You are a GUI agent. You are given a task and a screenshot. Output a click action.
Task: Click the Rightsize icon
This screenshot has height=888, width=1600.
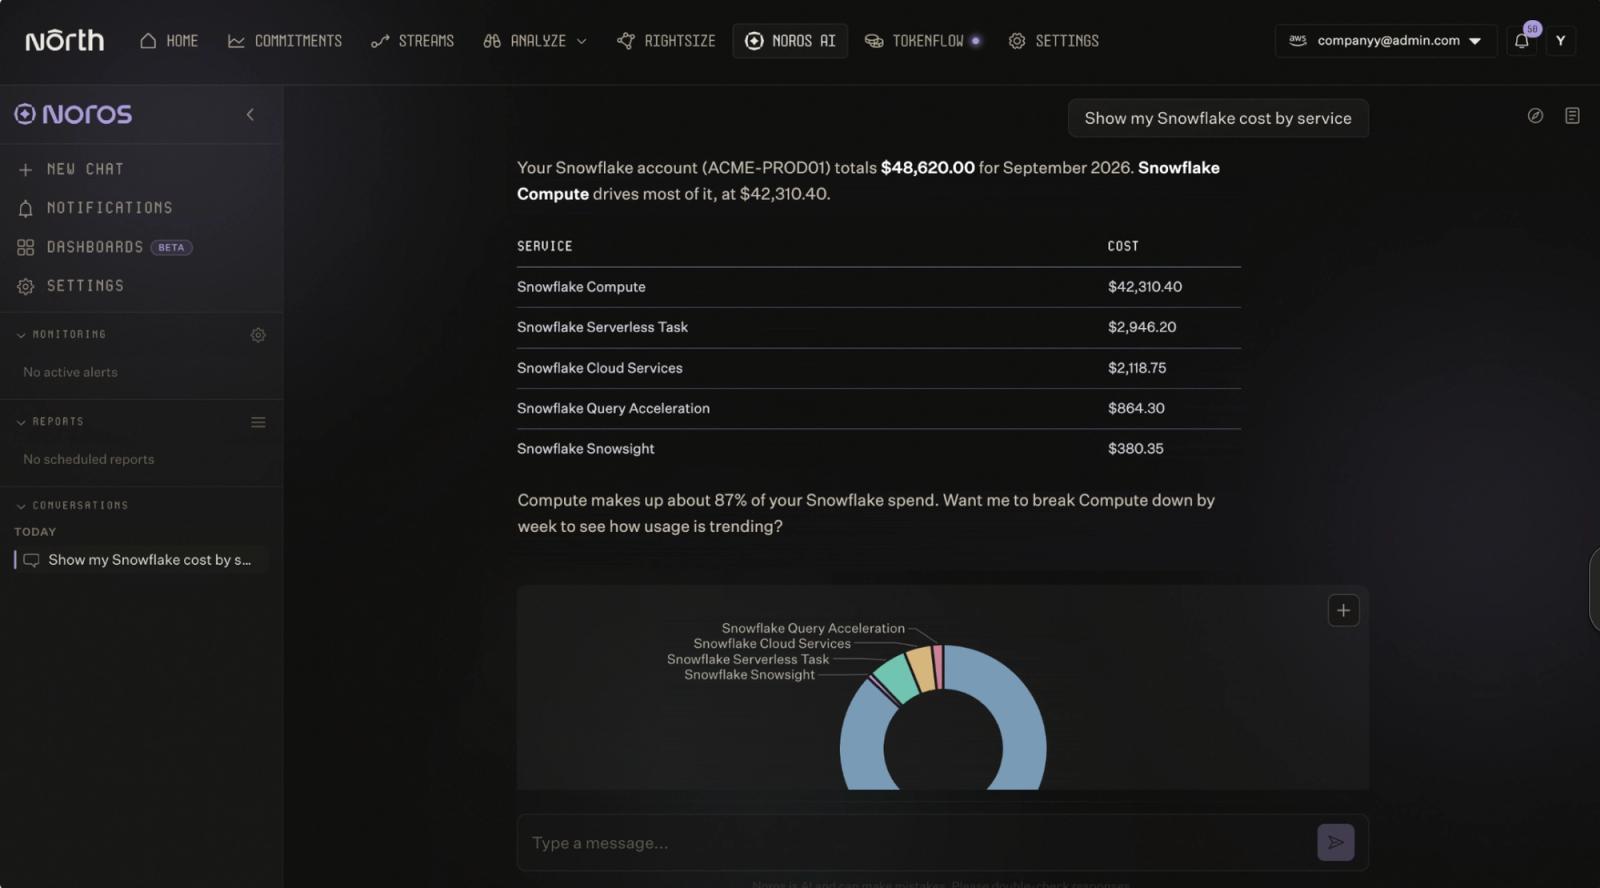[x=626, y=41]
